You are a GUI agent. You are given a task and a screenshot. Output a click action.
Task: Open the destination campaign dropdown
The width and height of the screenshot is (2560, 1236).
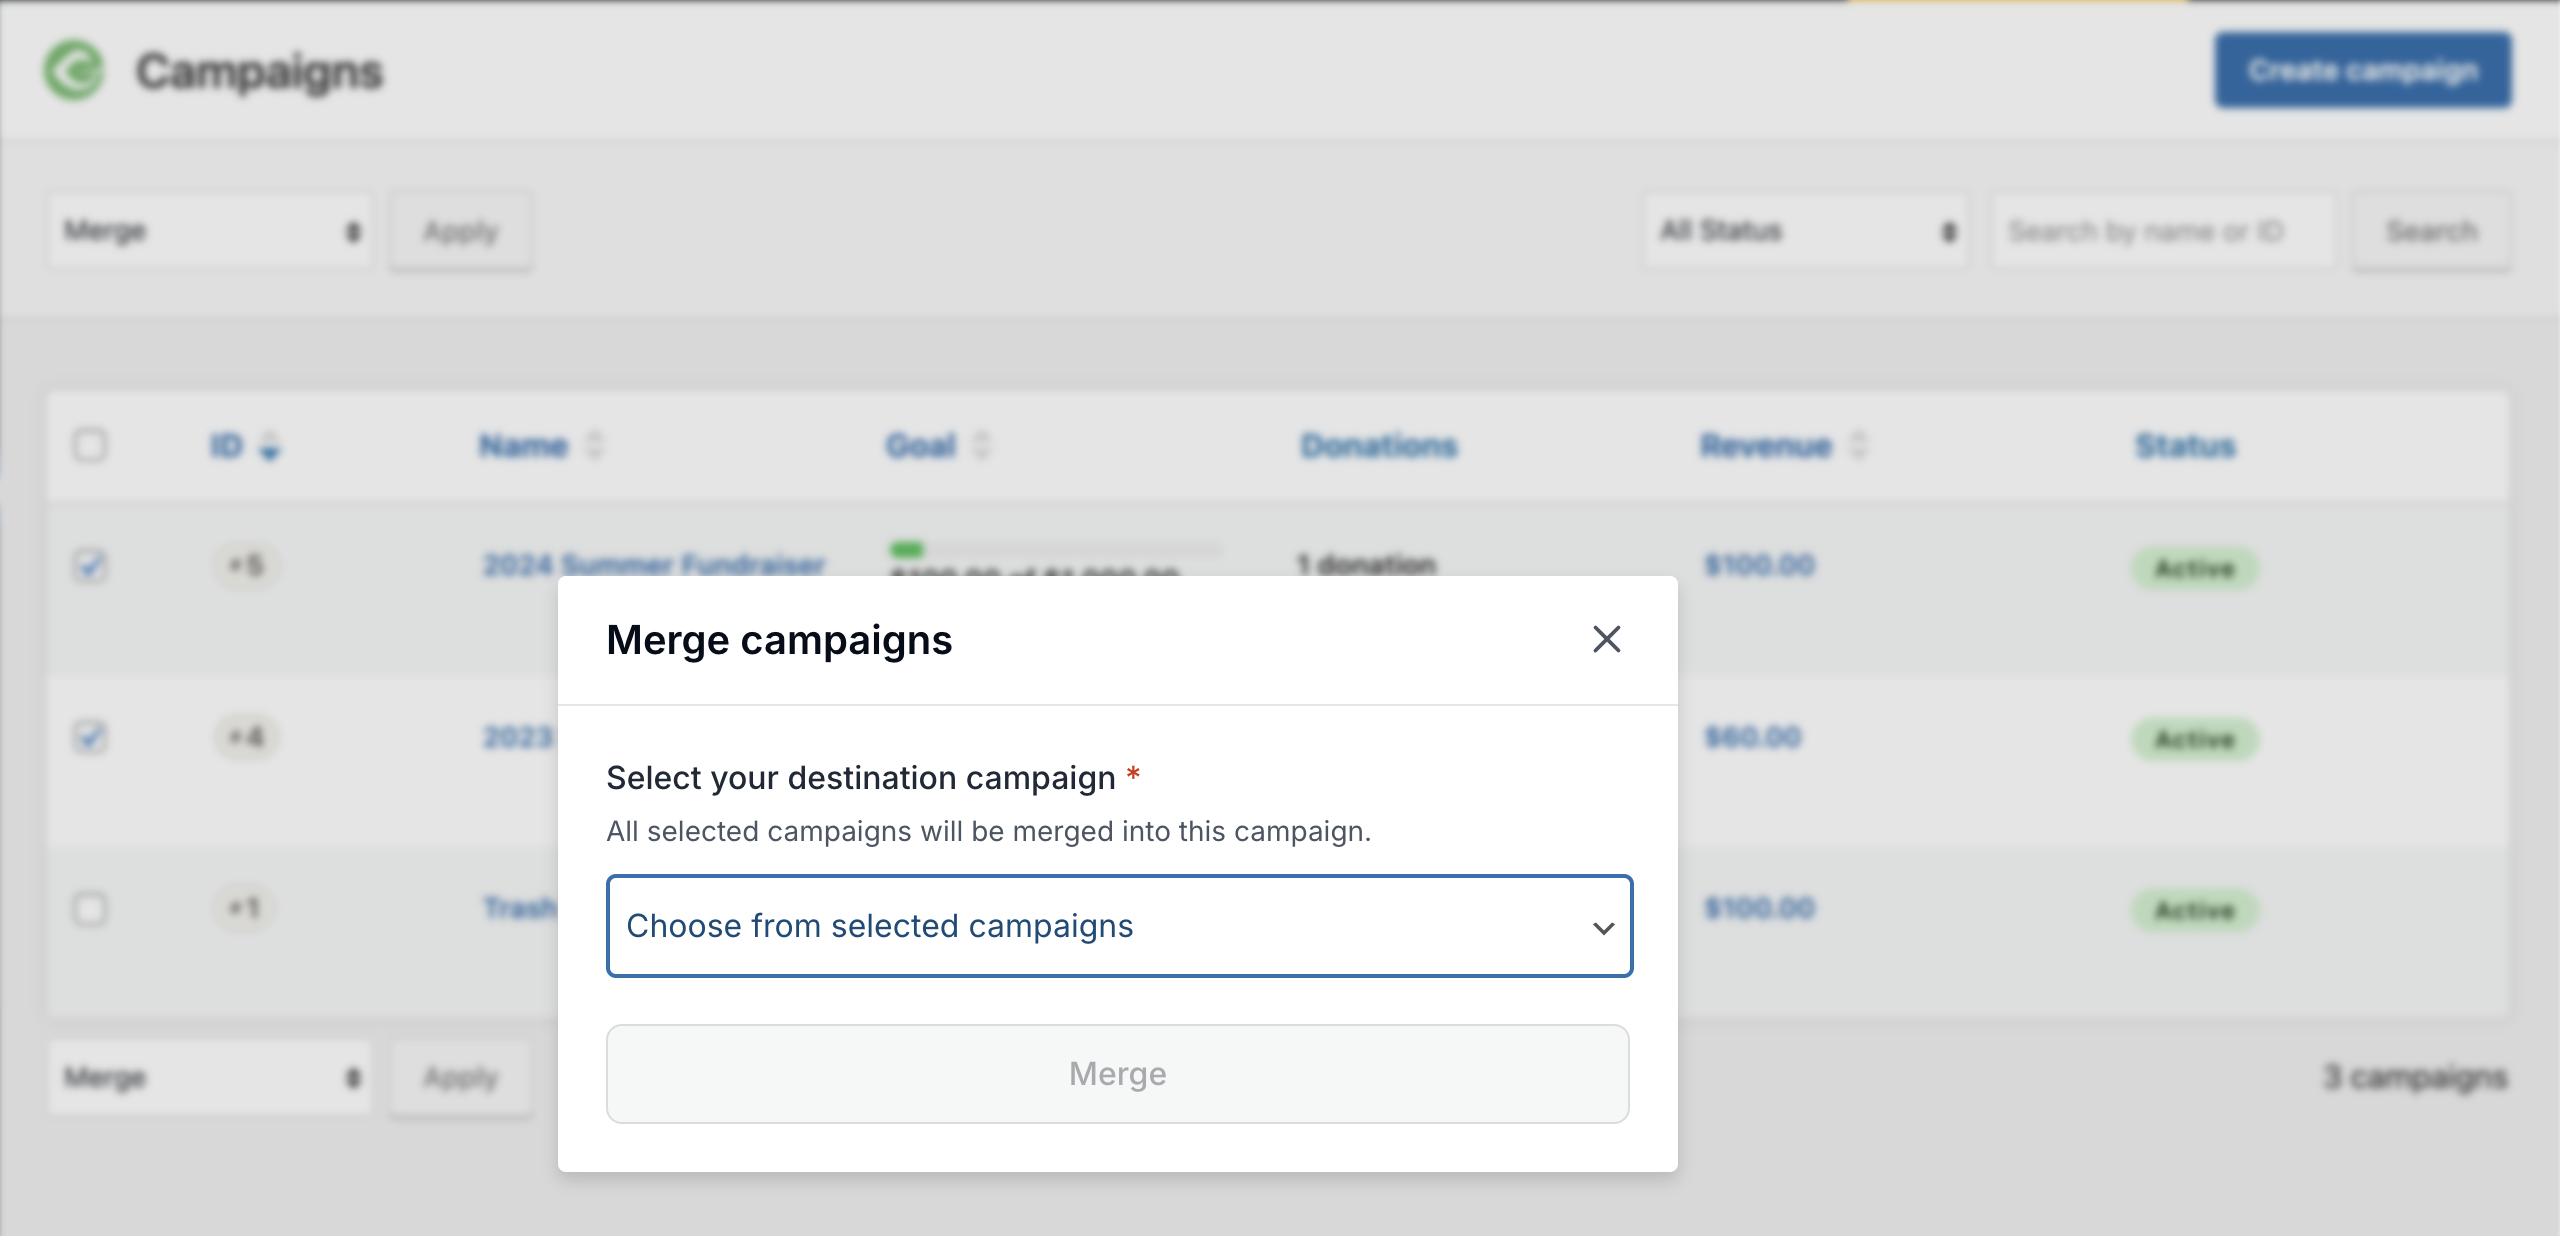[1118, 927]
